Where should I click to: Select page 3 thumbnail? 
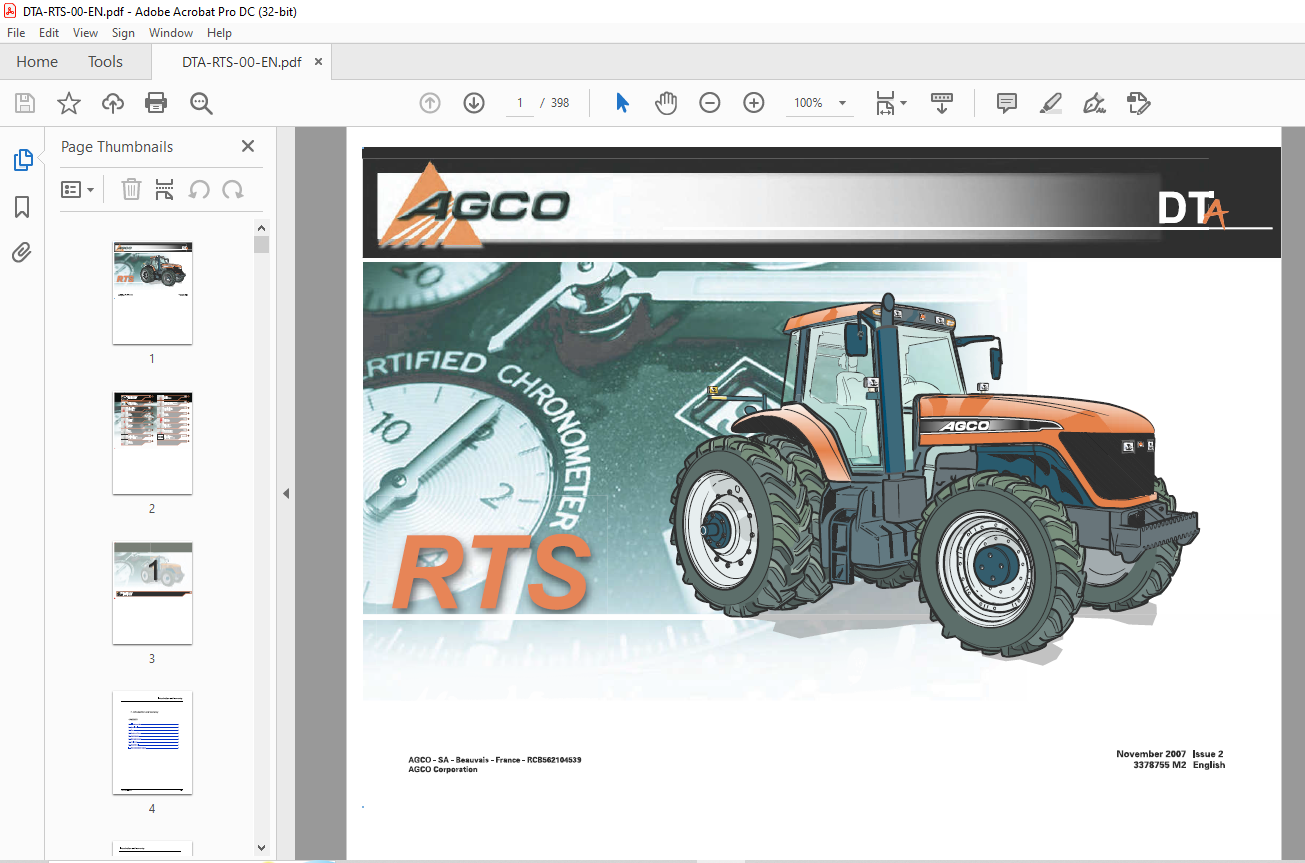pos(152,593)
